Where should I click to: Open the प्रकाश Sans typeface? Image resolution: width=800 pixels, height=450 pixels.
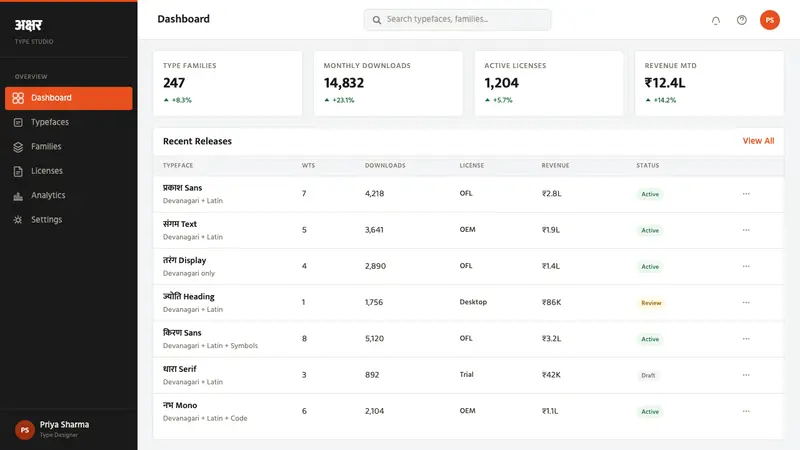tap(182, 188)
